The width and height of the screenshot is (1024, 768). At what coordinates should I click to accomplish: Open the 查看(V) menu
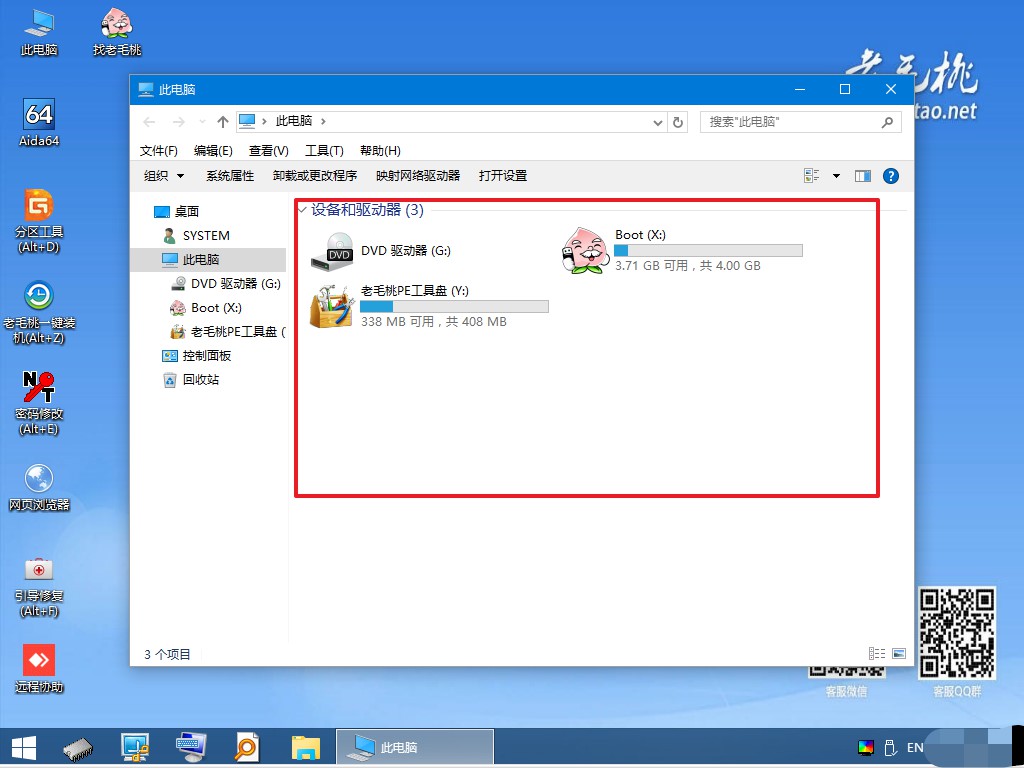pos(268,151)
